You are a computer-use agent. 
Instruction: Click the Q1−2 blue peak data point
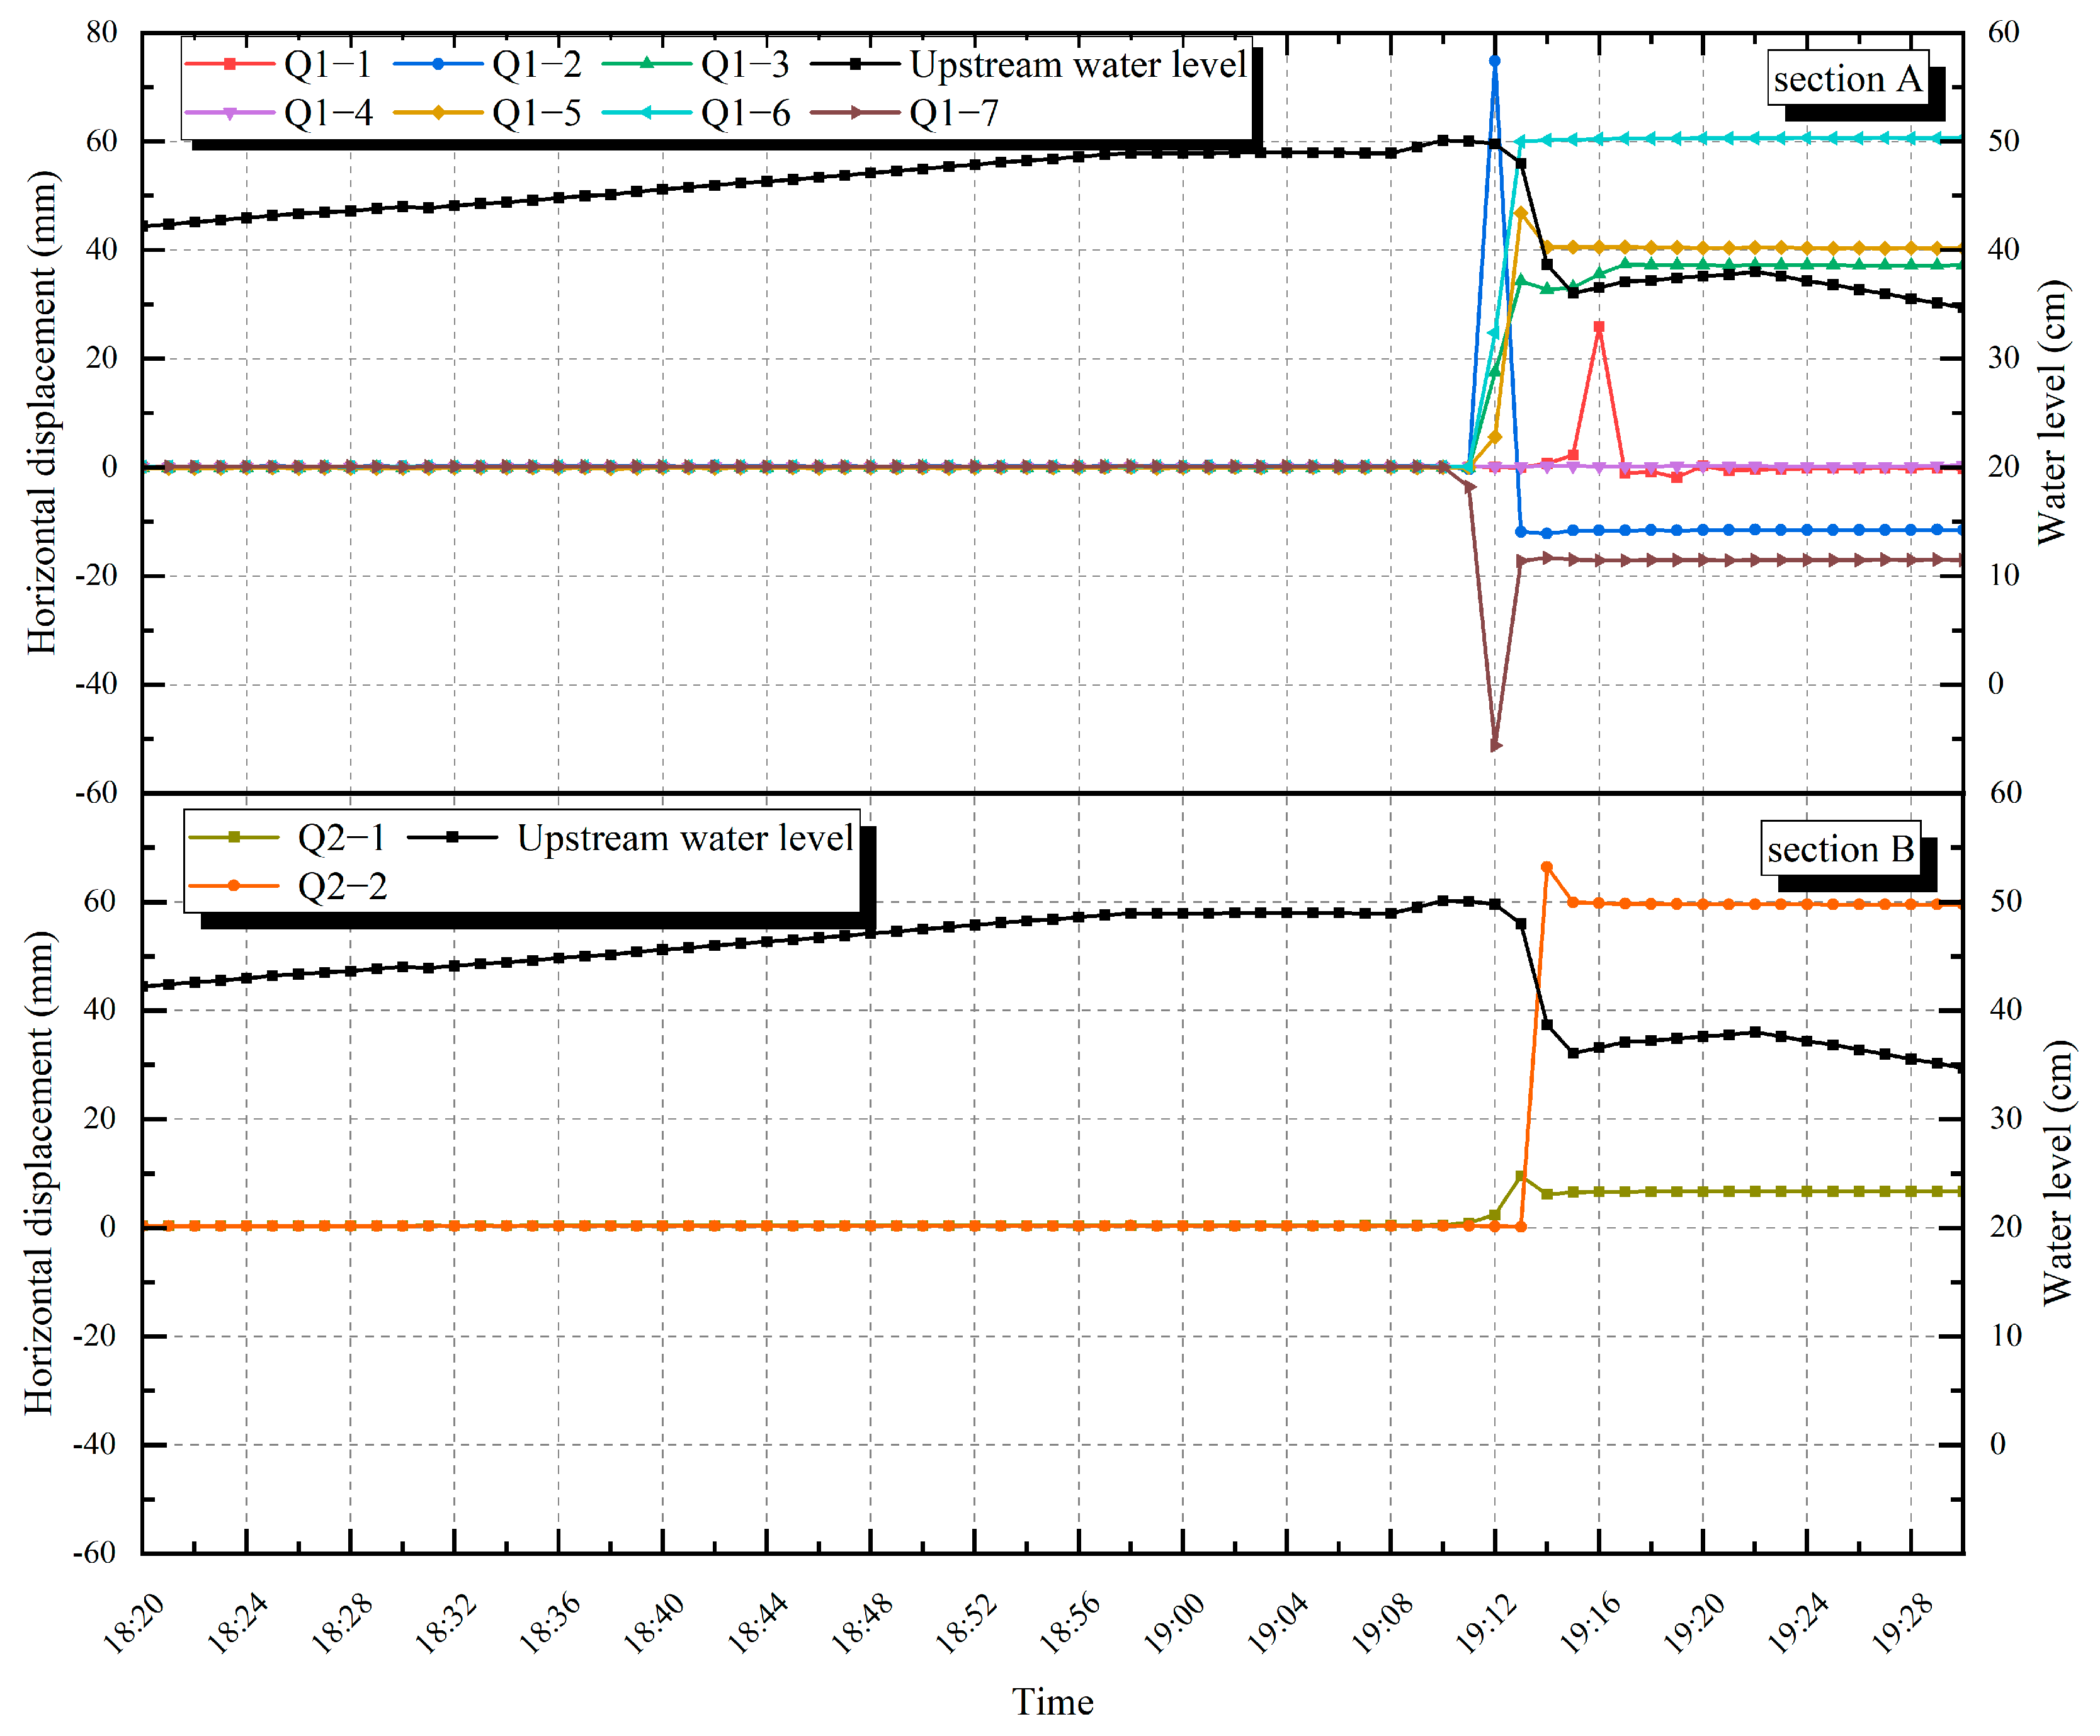1495,61
